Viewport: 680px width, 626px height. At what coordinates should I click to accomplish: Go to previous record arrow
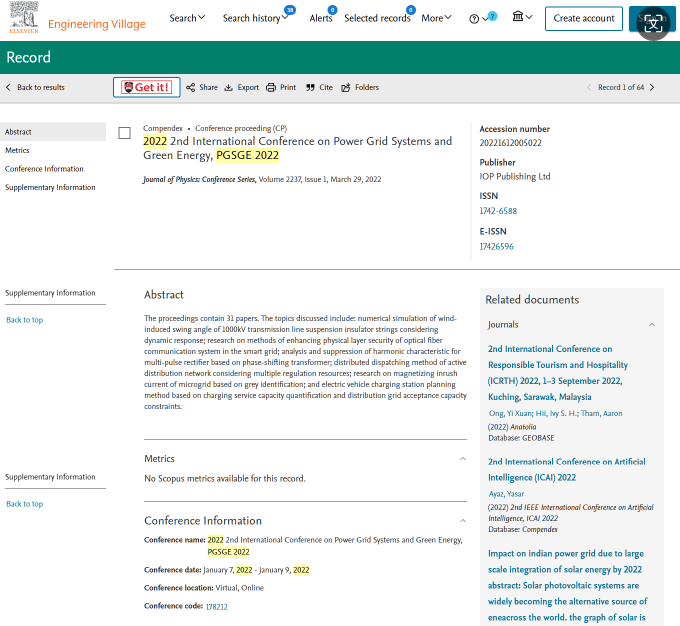coord(589,87)
